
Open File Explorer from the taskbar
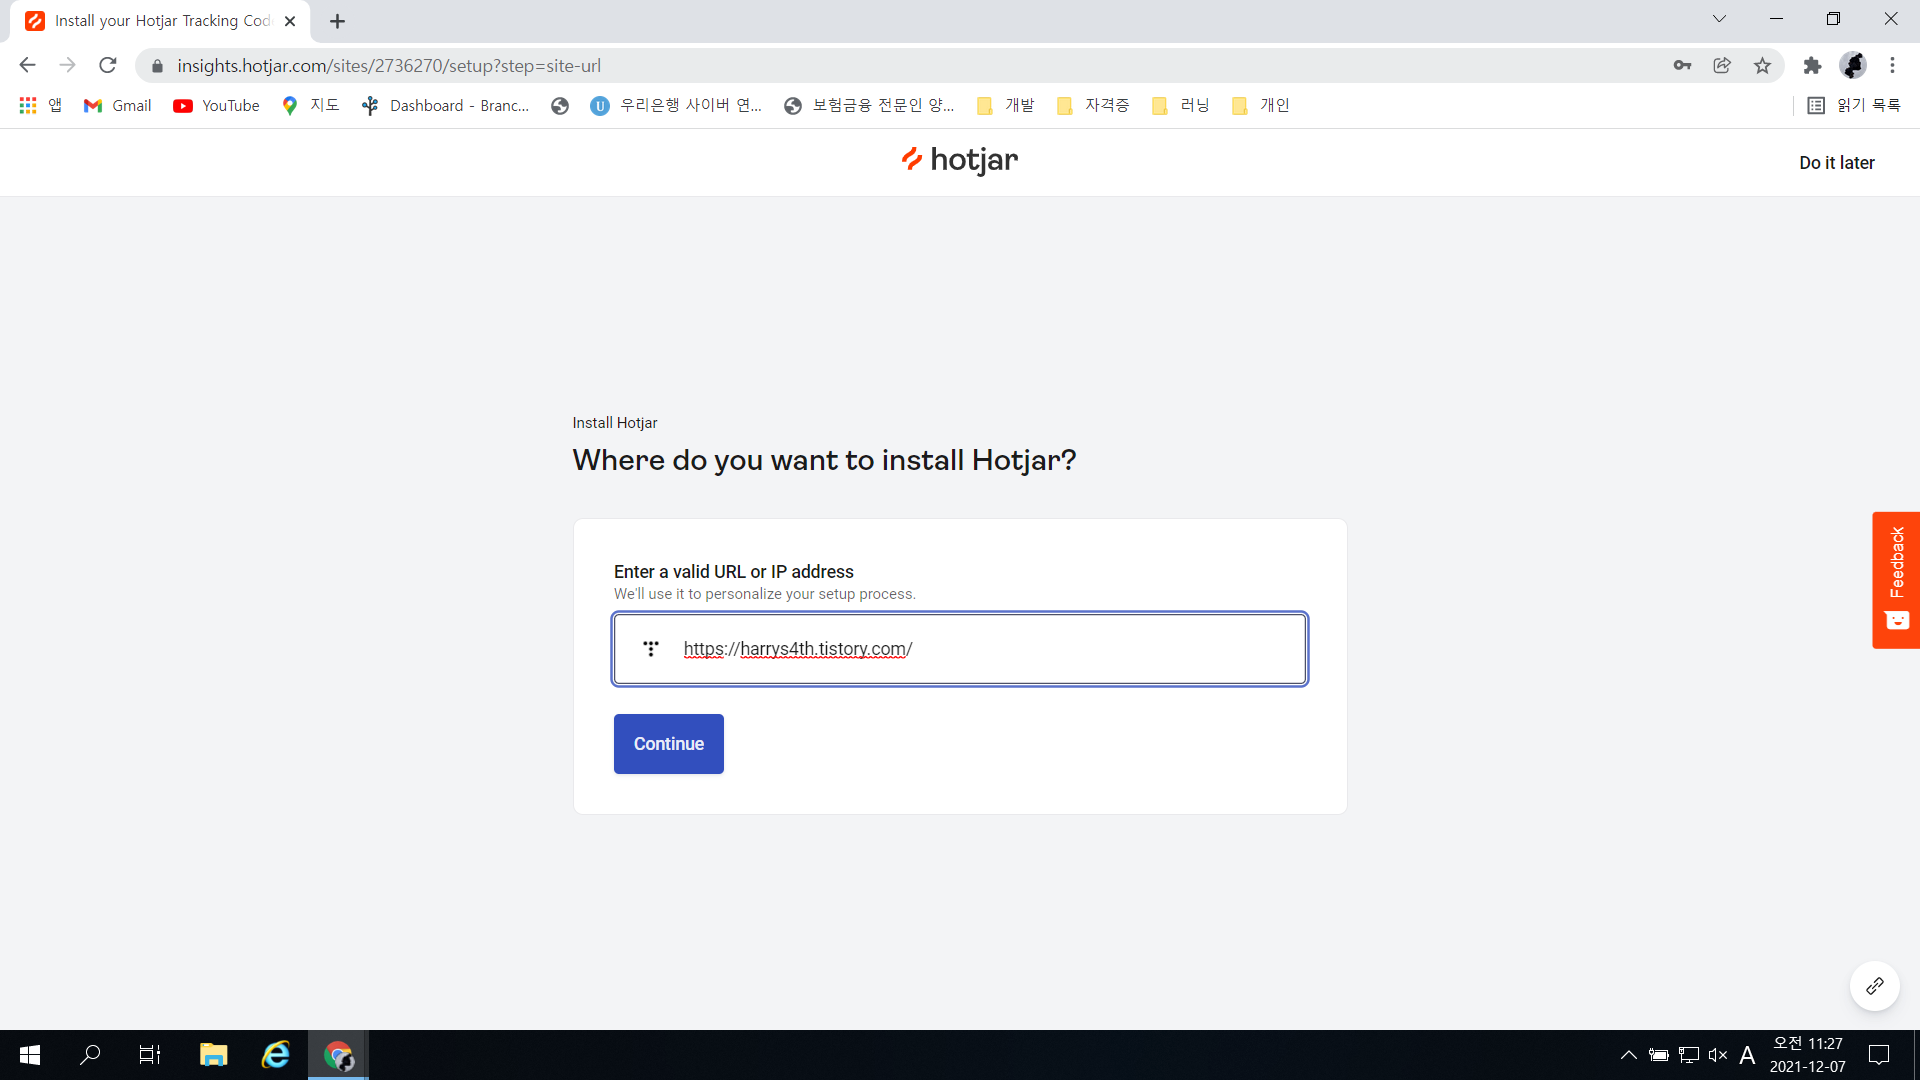coord(213,1055)
